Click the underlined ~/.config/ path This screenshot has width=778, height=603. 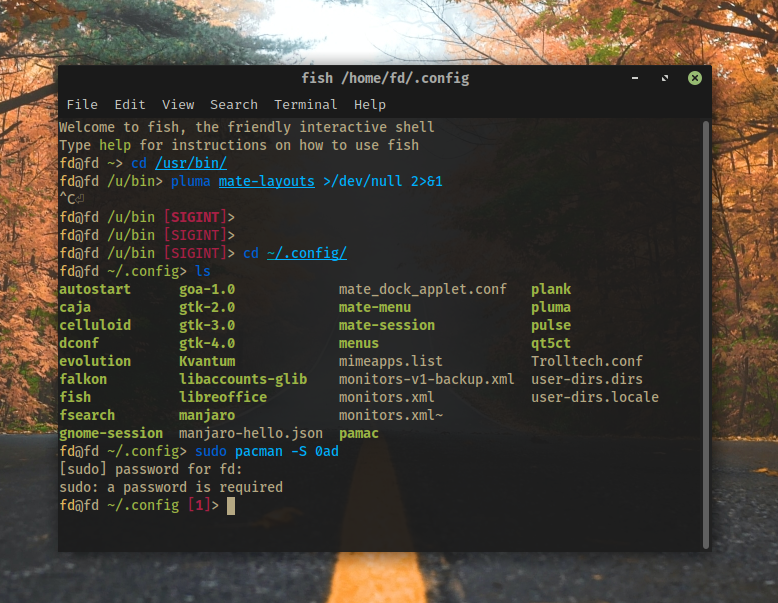tap(306, 253)
